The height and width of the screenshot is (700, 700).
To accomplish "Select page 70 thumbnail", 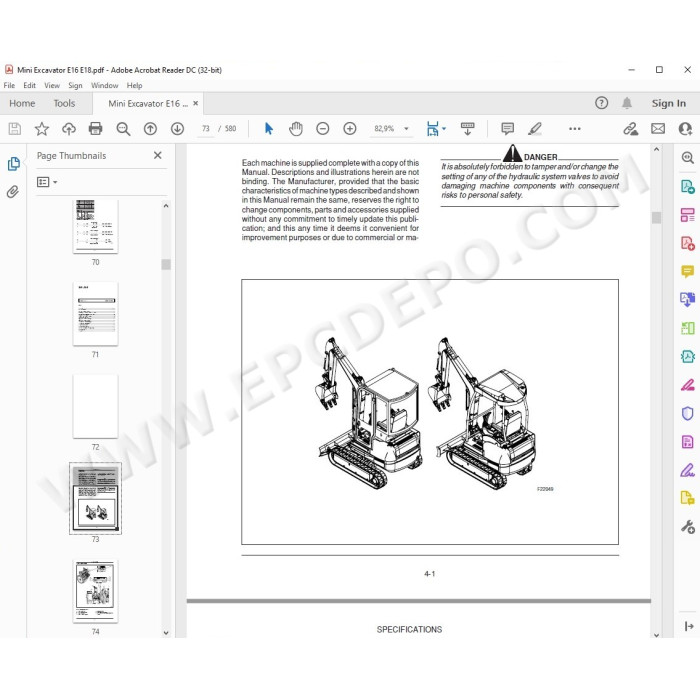I will 96,226.
